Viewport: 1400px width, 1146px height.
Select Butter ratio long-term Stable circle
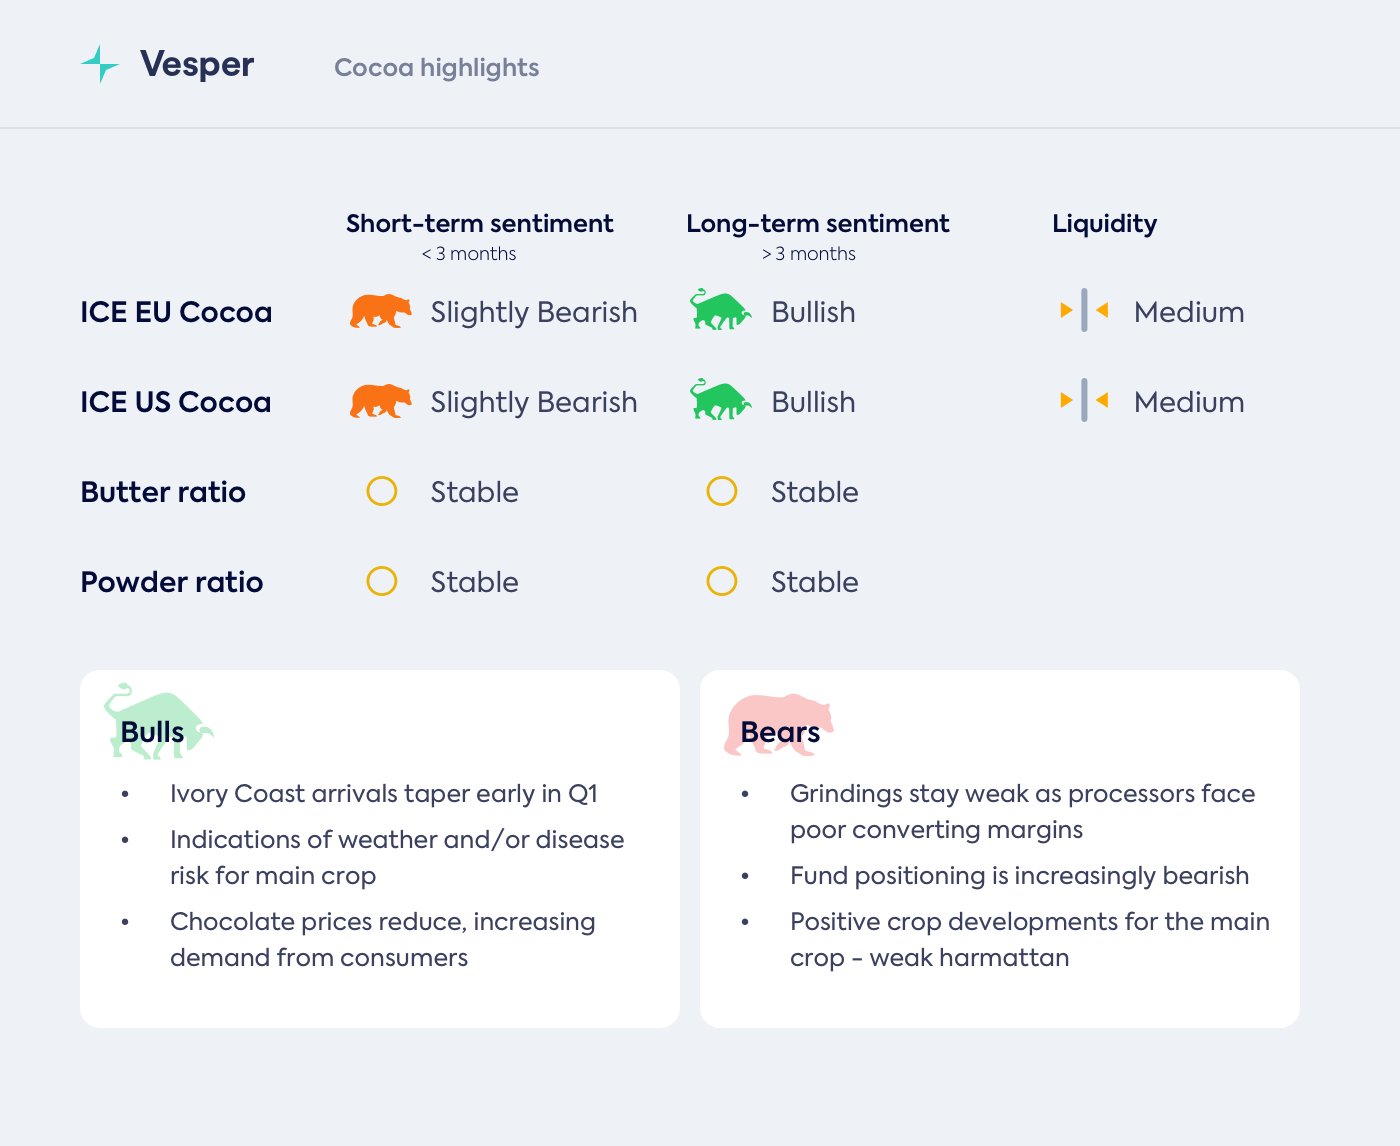point(722,491)
